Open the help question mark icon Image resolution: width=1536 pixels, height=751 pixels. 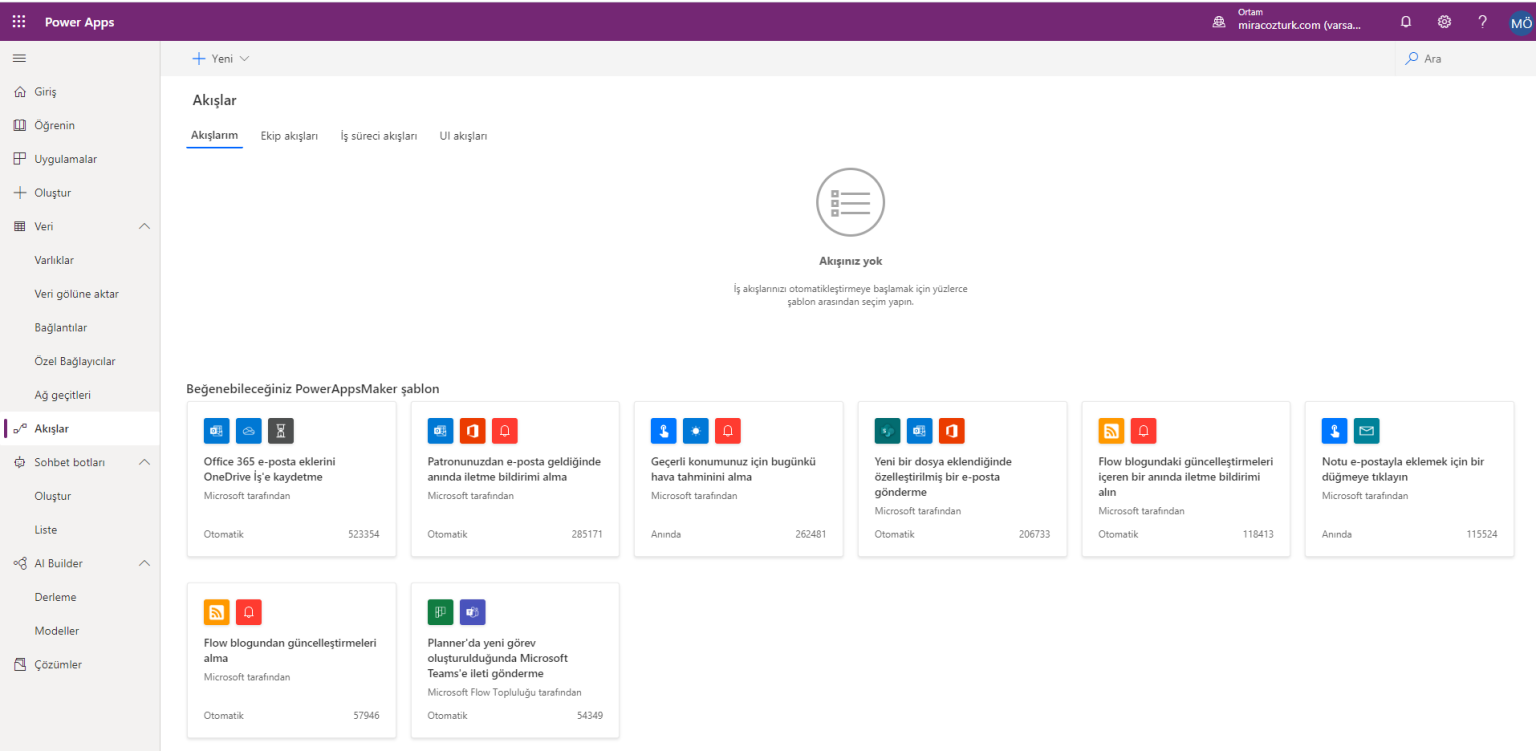coord(1482,21)
